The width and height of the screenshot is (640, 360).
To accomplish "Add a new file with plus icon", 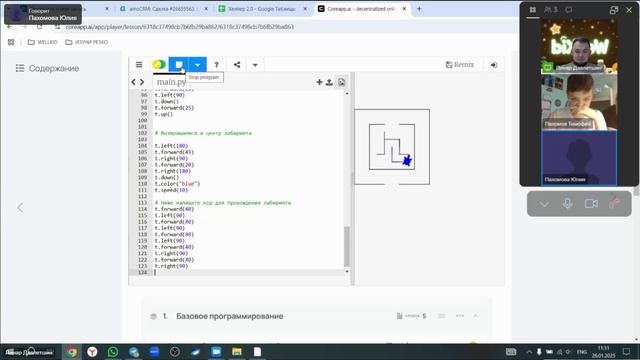I will pos(319,82).
